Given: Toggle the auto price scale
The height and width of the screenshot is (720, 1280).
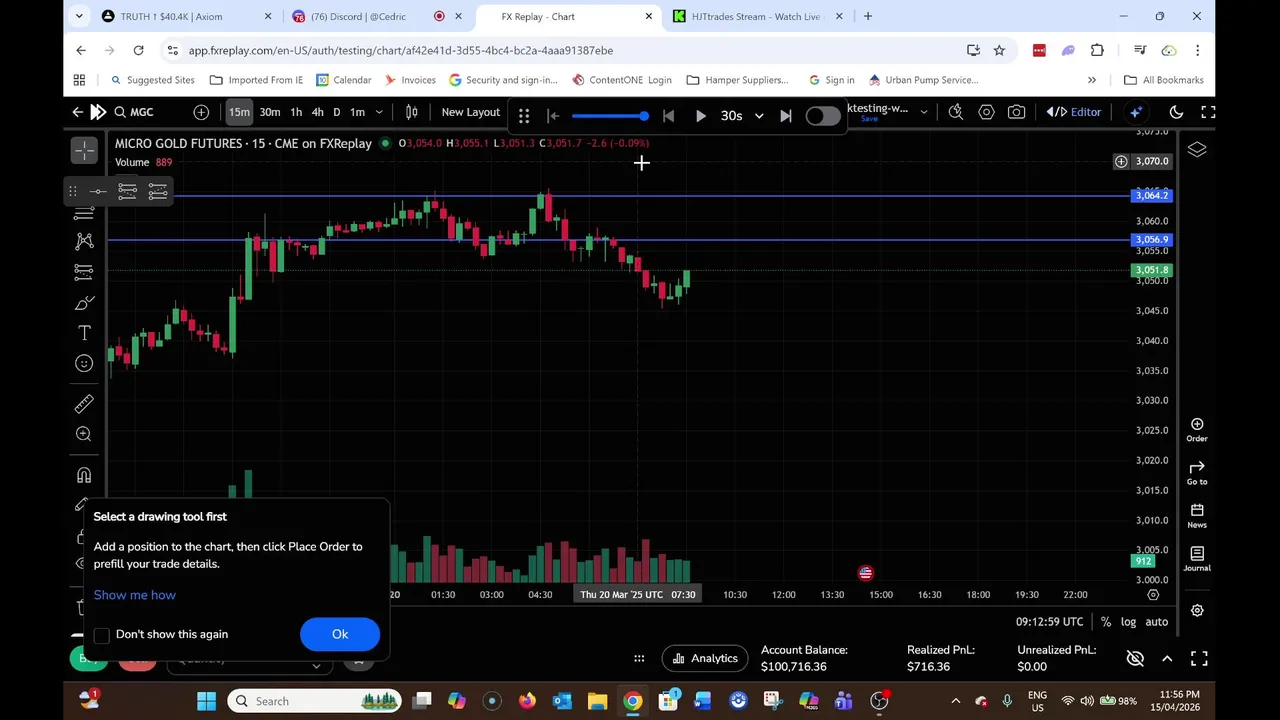Looking at the screenshot, I should (1156, 622).
